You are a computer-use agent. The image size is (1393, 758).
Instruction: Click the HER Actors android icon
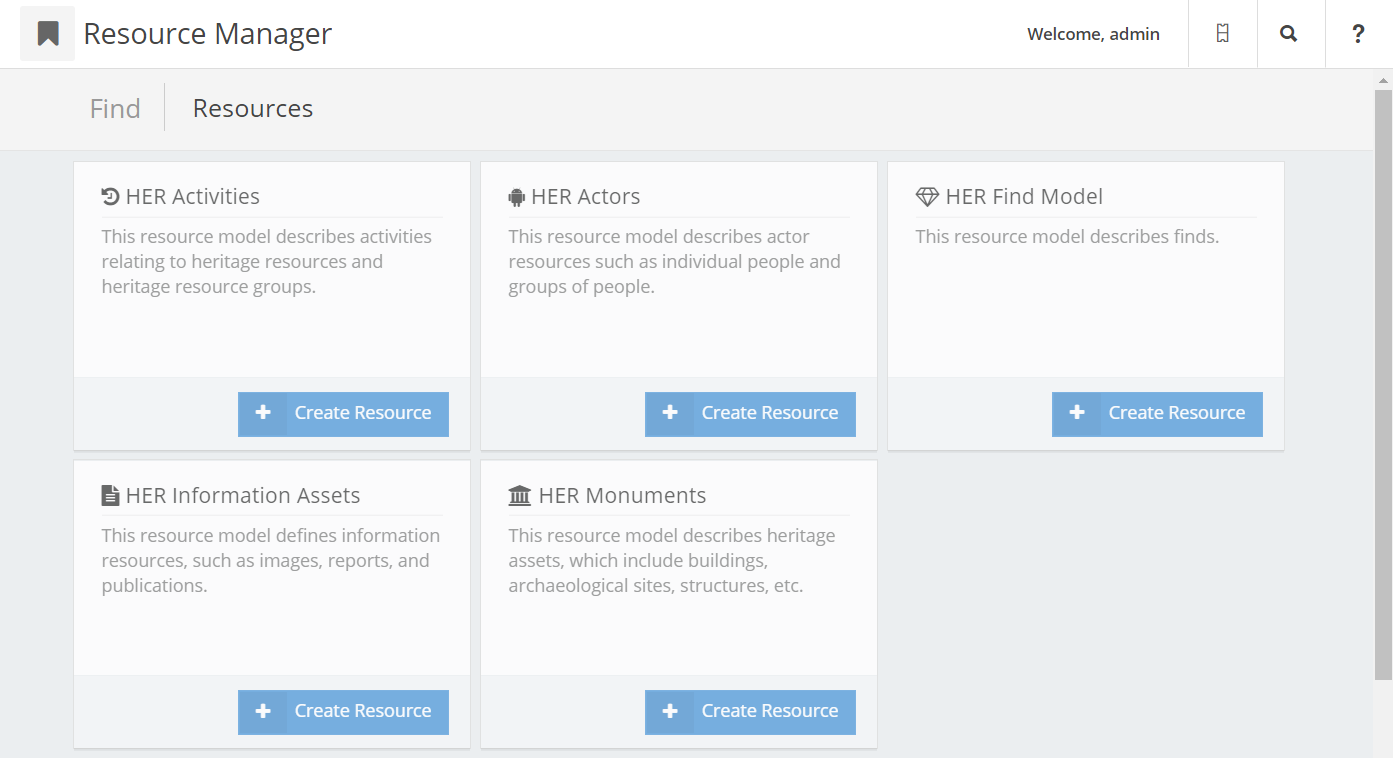[516, 197]
